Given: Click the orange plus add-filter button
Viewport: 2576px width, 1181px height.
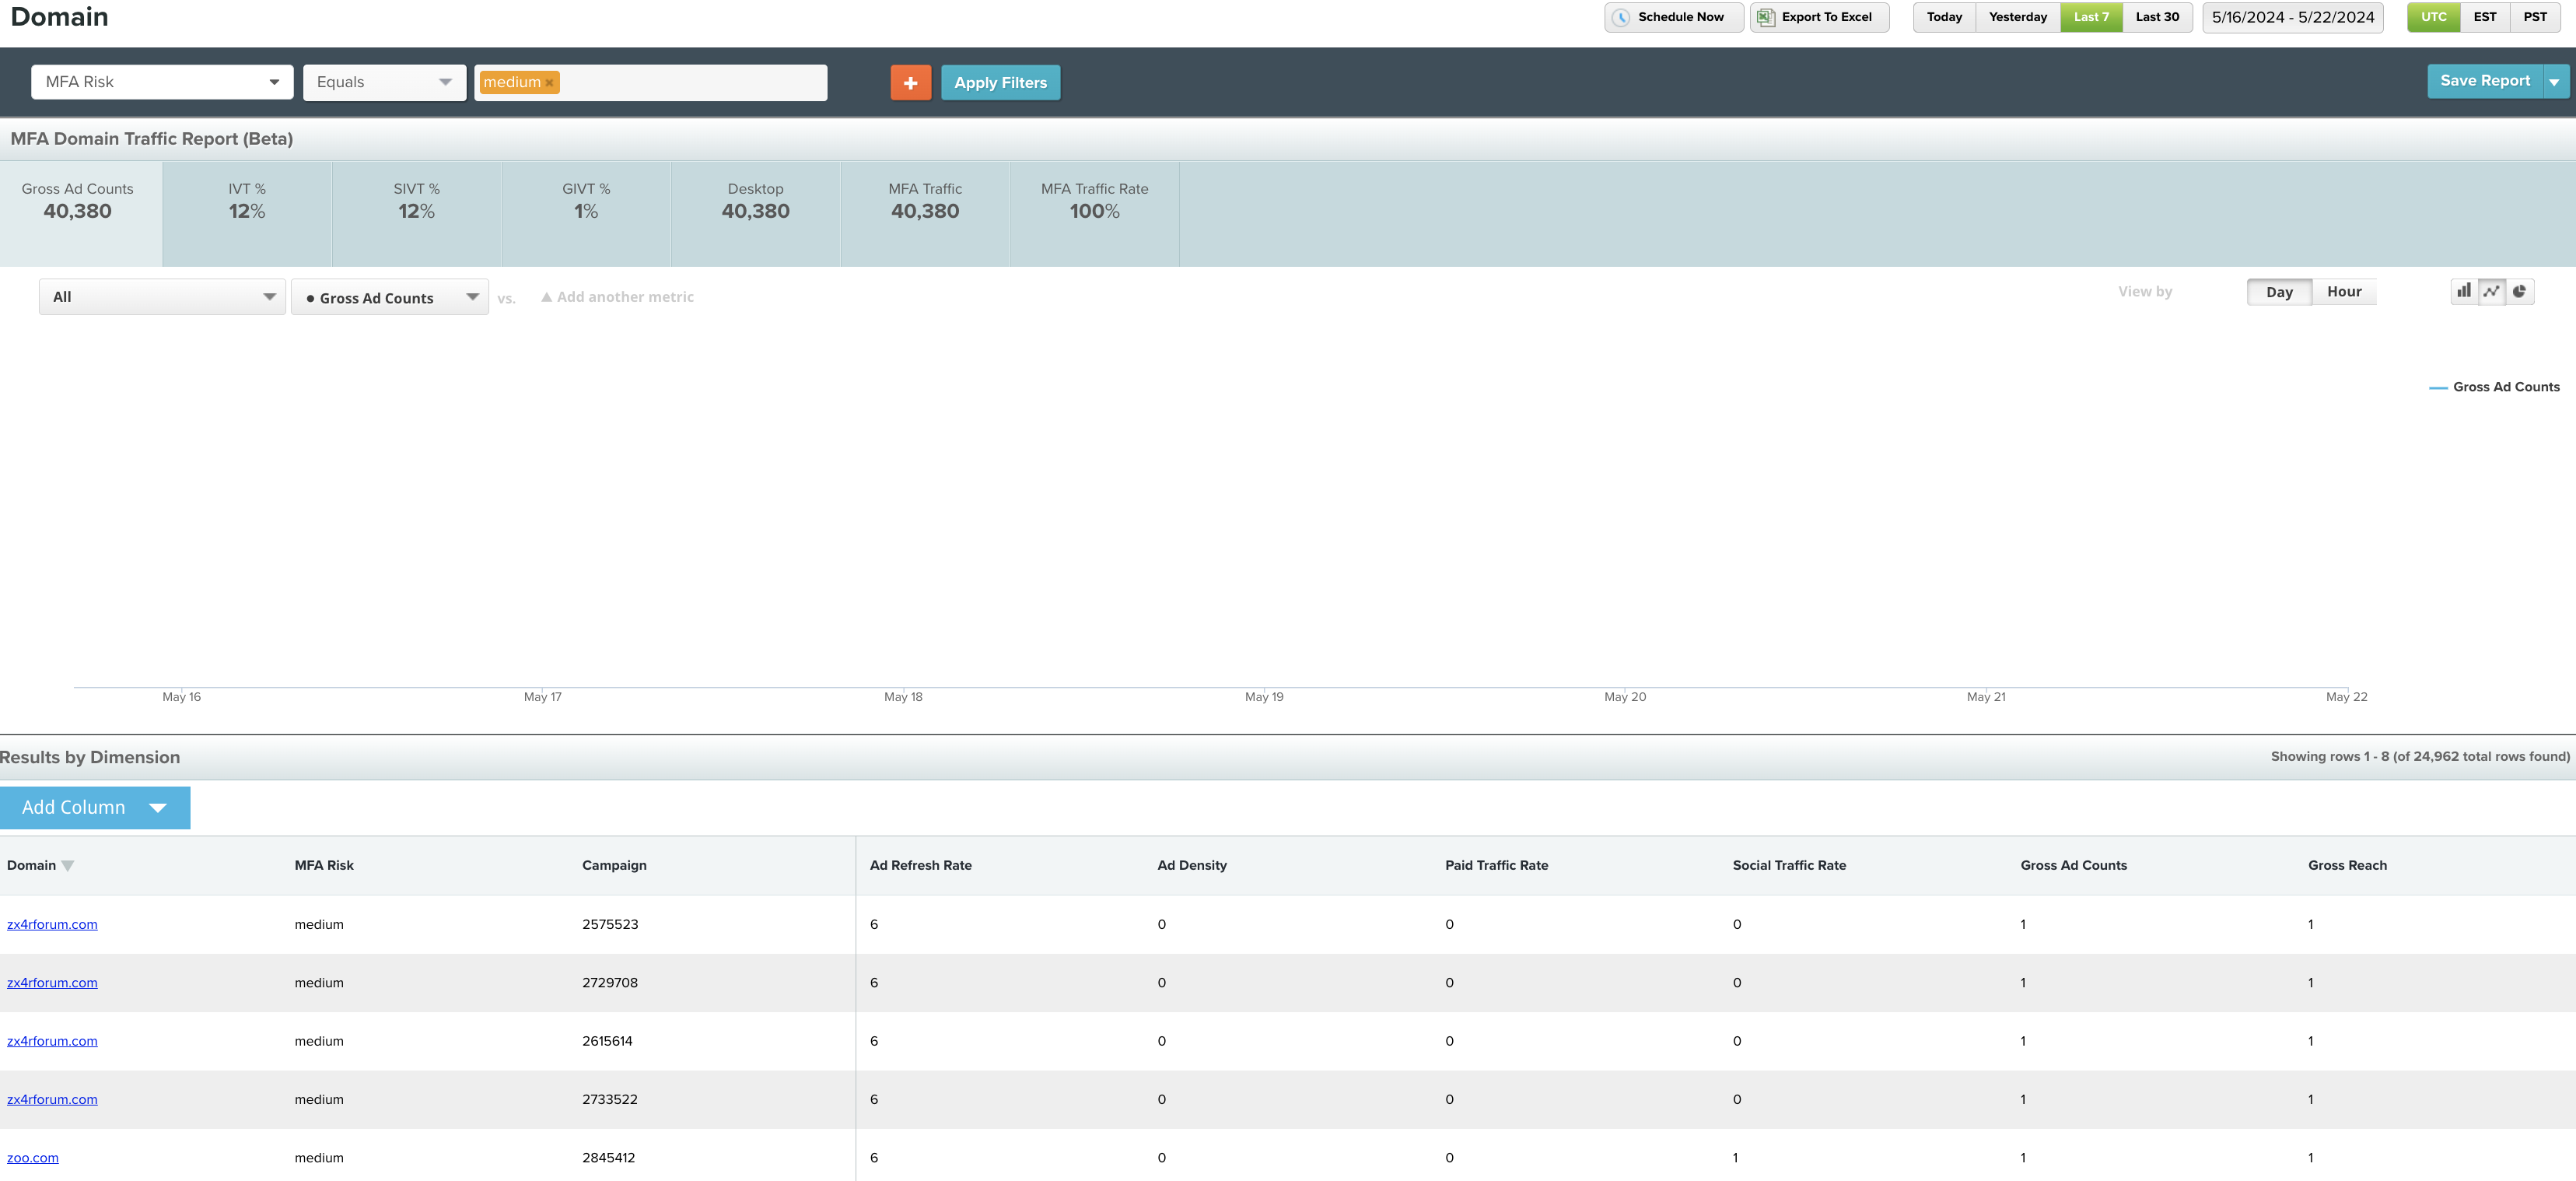Looking at the screenshot, I should coord(910,82).
